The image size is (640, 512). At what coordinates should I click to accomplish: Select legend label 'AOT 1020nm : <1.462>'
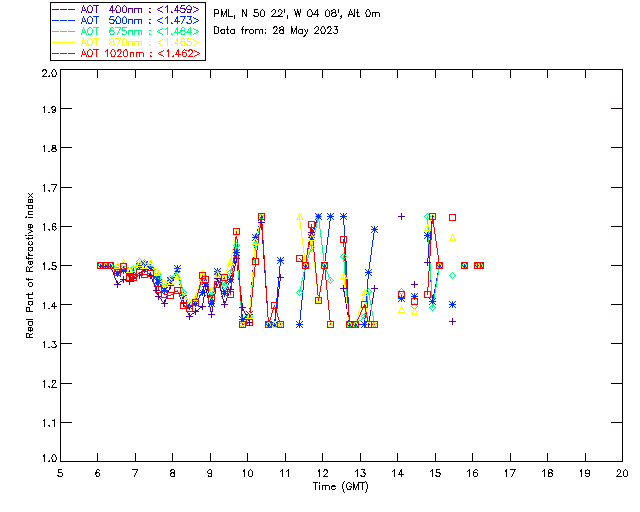pos(140,53)
